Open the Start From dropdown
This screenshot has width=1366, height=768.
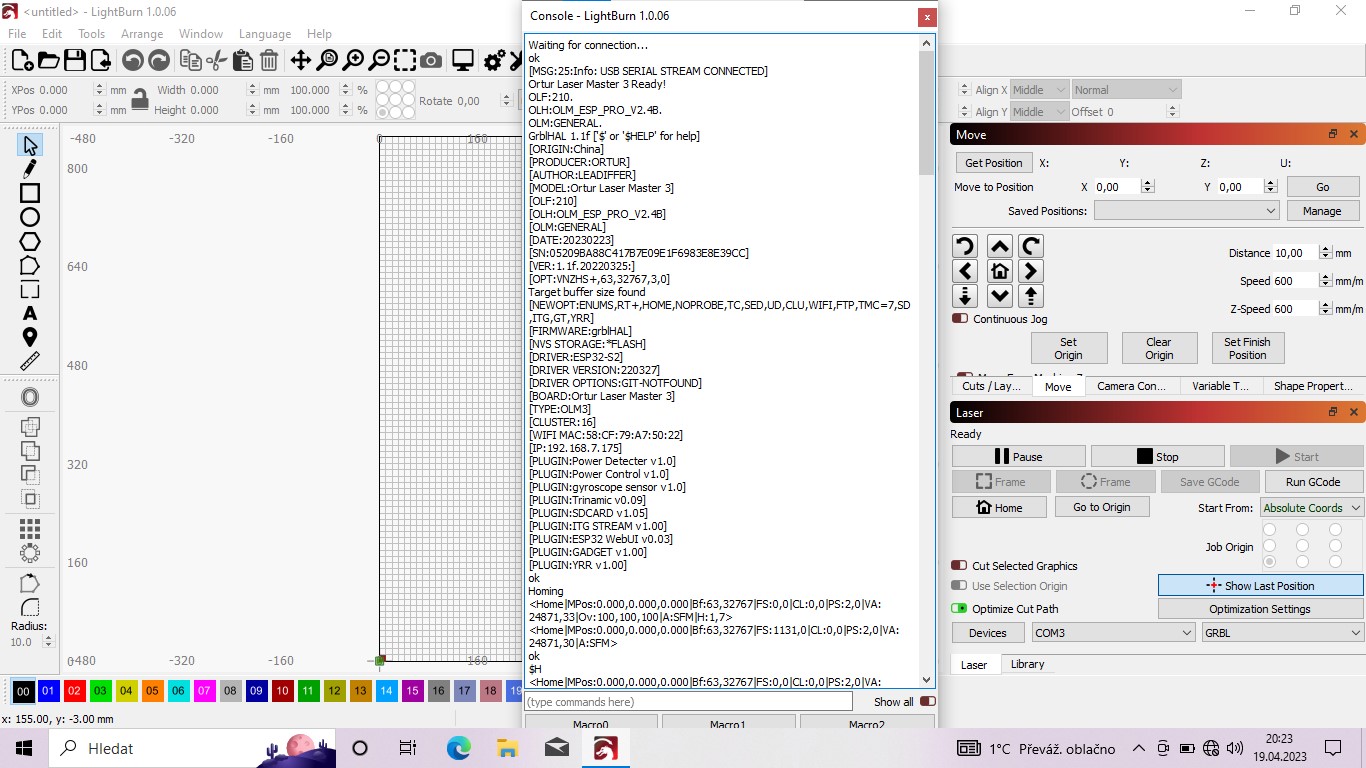point(1311,508)
